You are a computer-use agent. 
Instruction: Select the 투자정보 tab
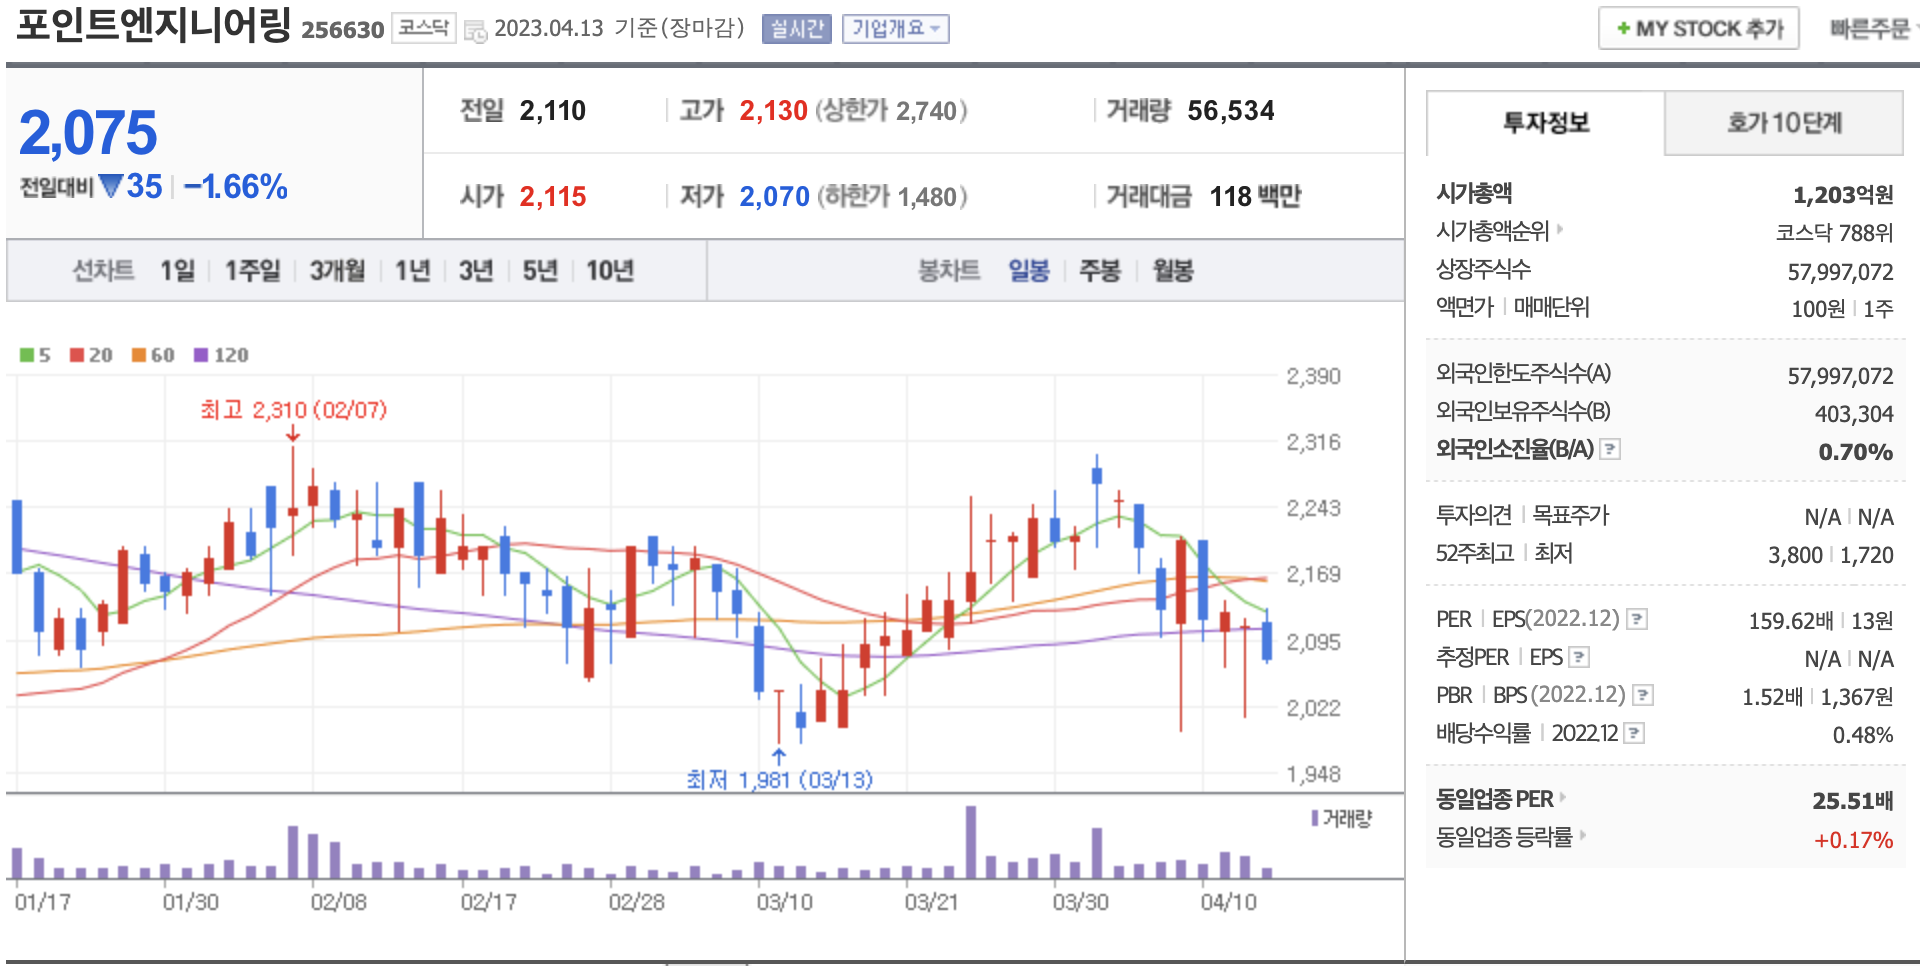pyautogui.click(x=1545, y=123)
